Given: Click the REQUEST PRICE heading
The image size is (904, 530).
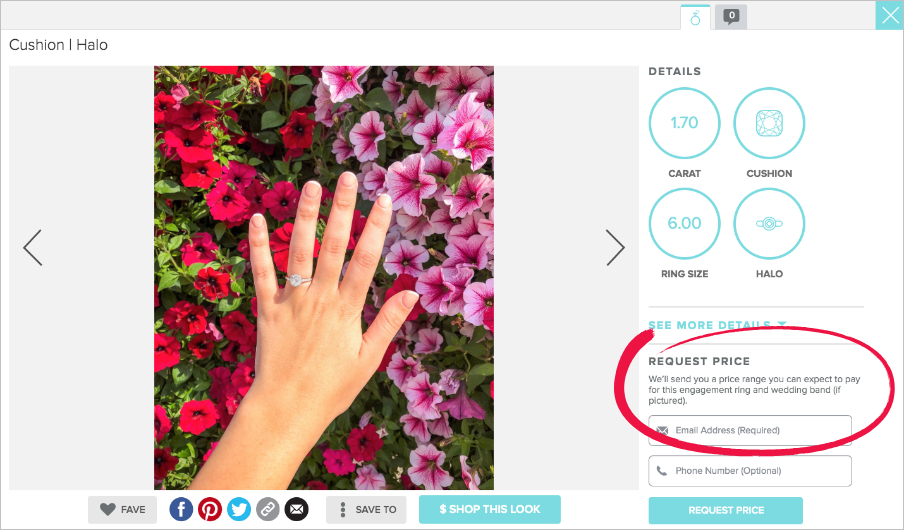Looking at the screenshot, I should point(699,362).
